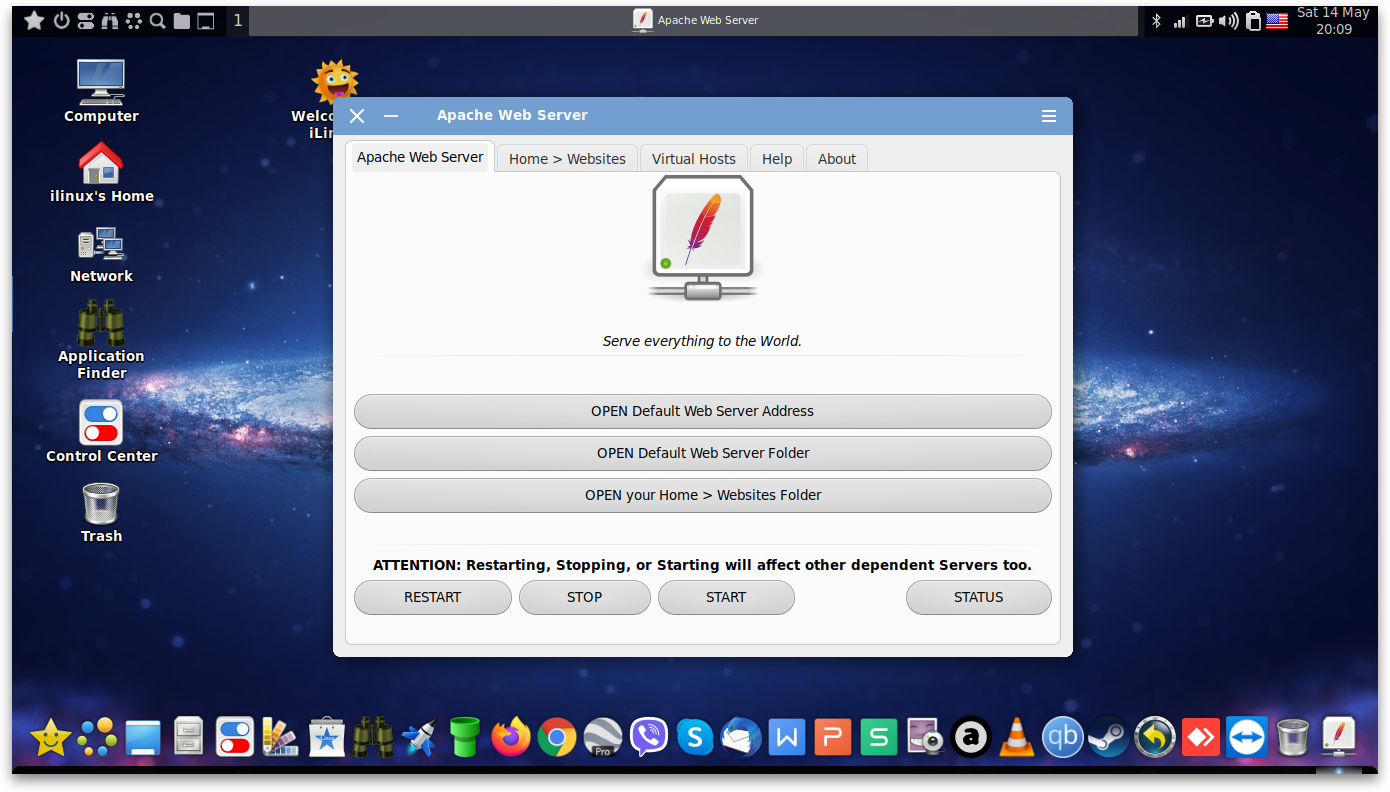Viewport: 1390px width, 792px height.
Task: Open the WPS Presentation dock icon
Action: (x=833, y=738)
